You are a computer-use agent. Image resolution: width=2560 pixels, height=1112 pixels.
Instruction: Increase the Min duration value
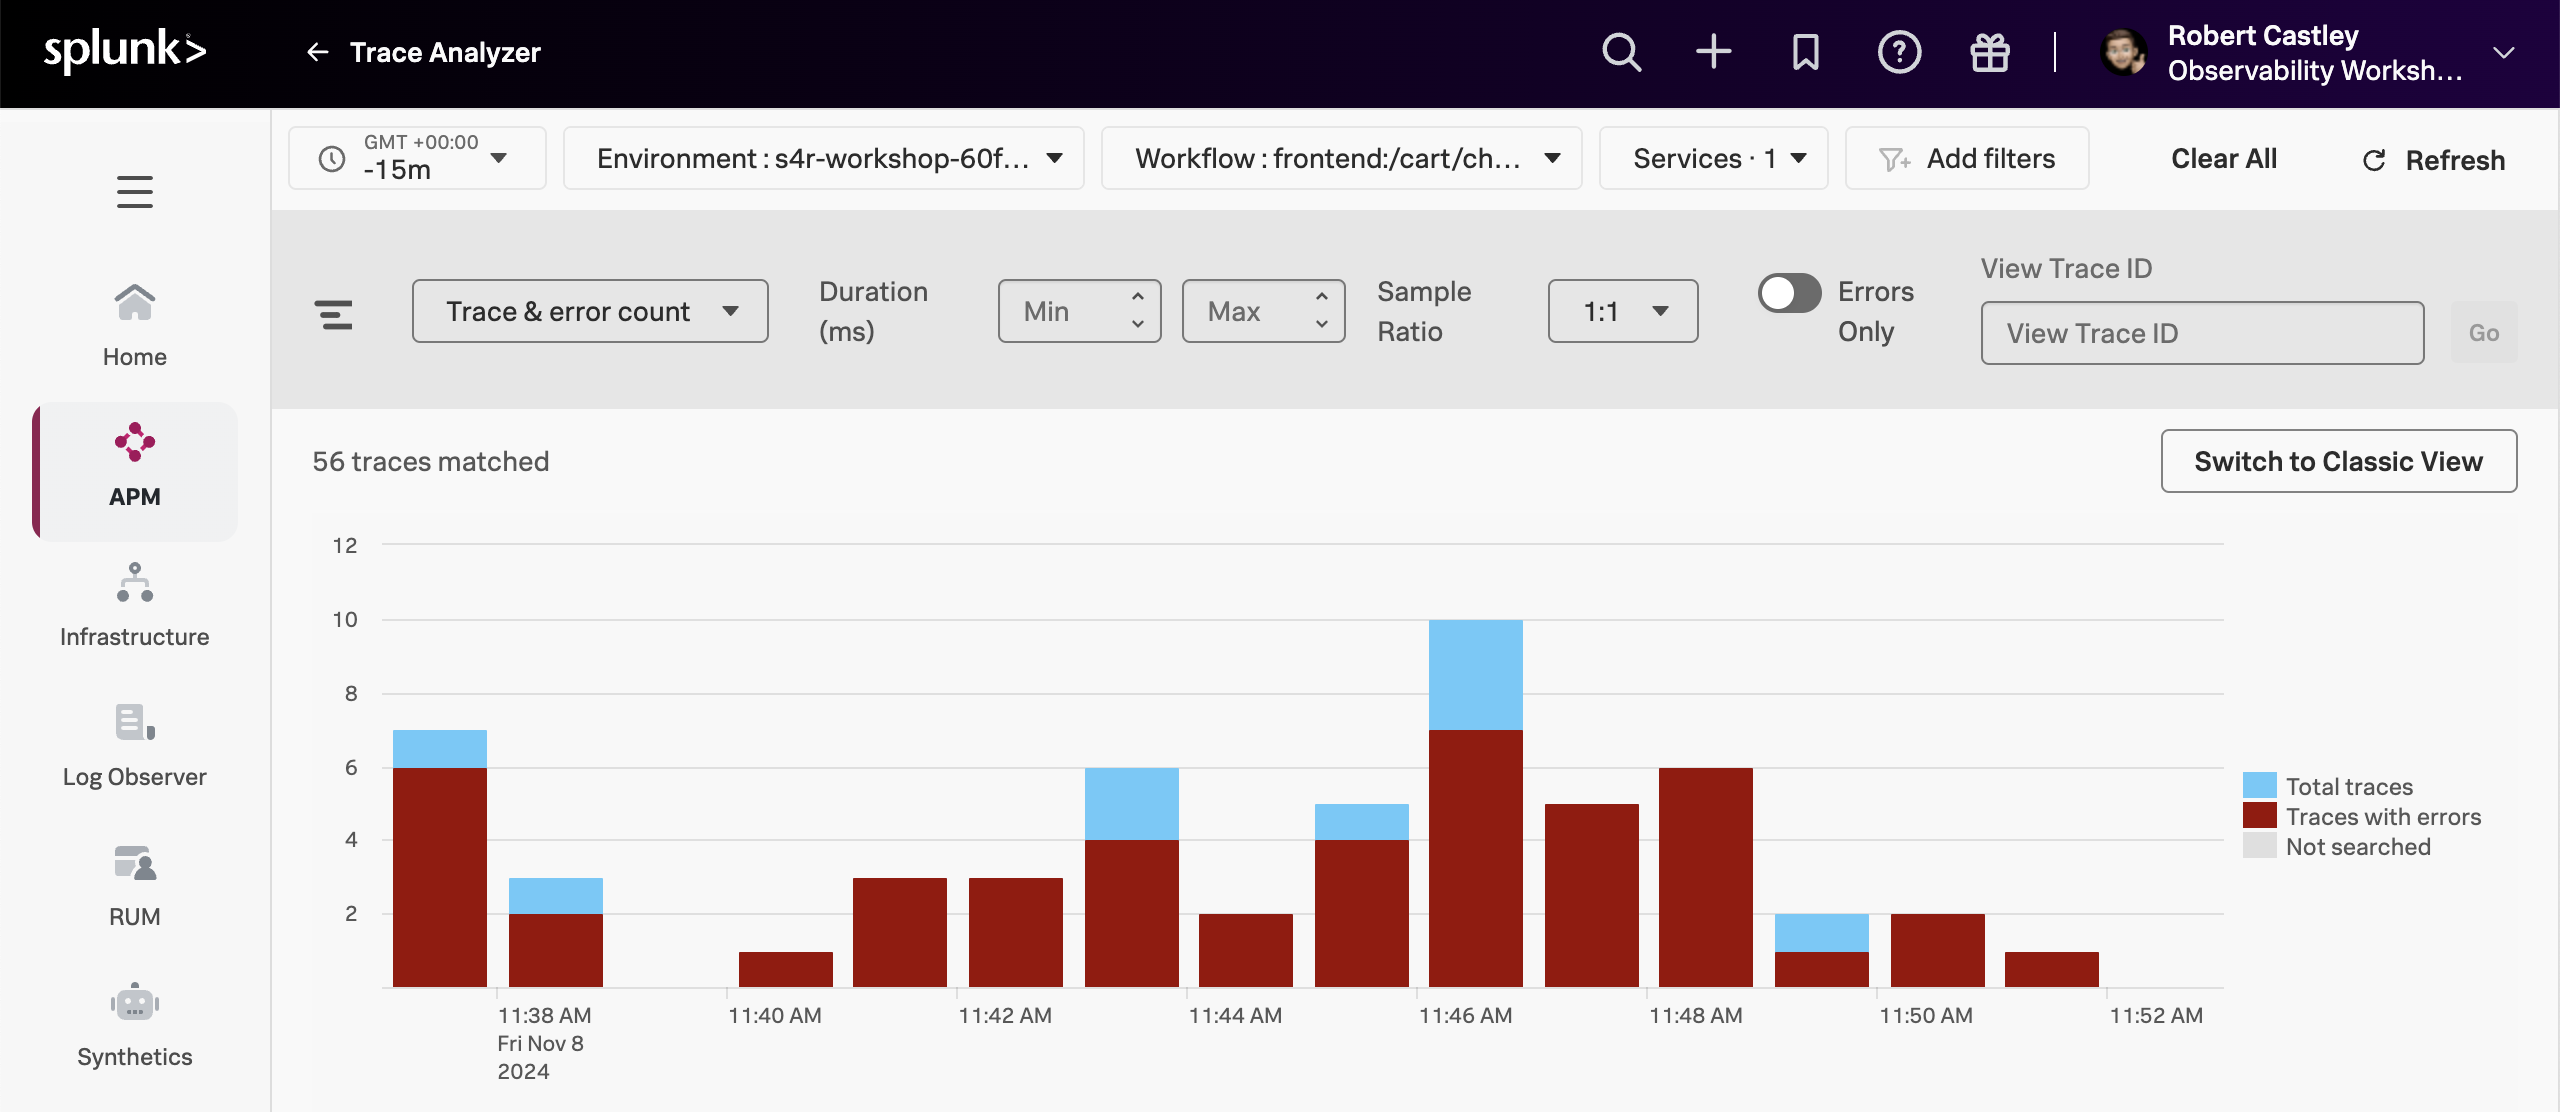click(x=1137, y=297)
